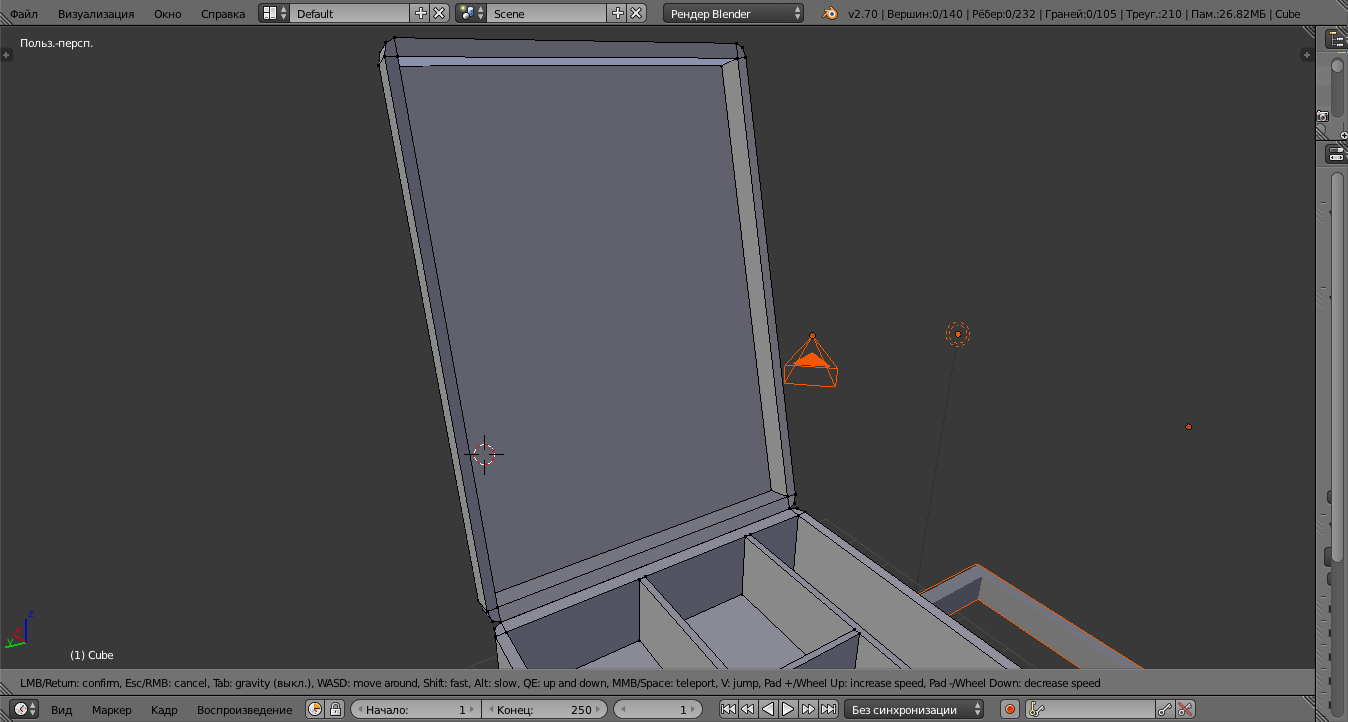This screenshot has width=1348, height=722.
Task: Toggle the preview range clock icon
Action: pos(315,710)
